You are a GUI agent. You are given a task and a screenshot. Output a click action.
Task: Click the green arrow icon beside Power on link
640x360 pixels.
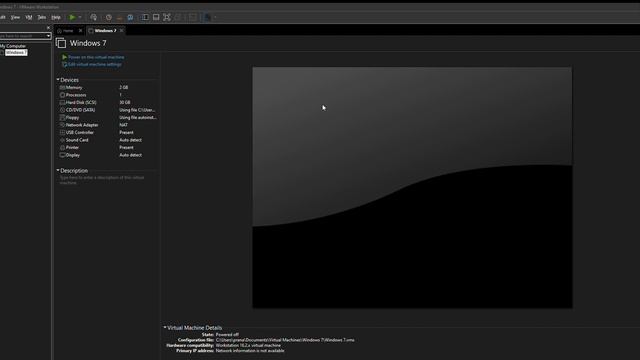pyautogui.click(x=64, y=57)
